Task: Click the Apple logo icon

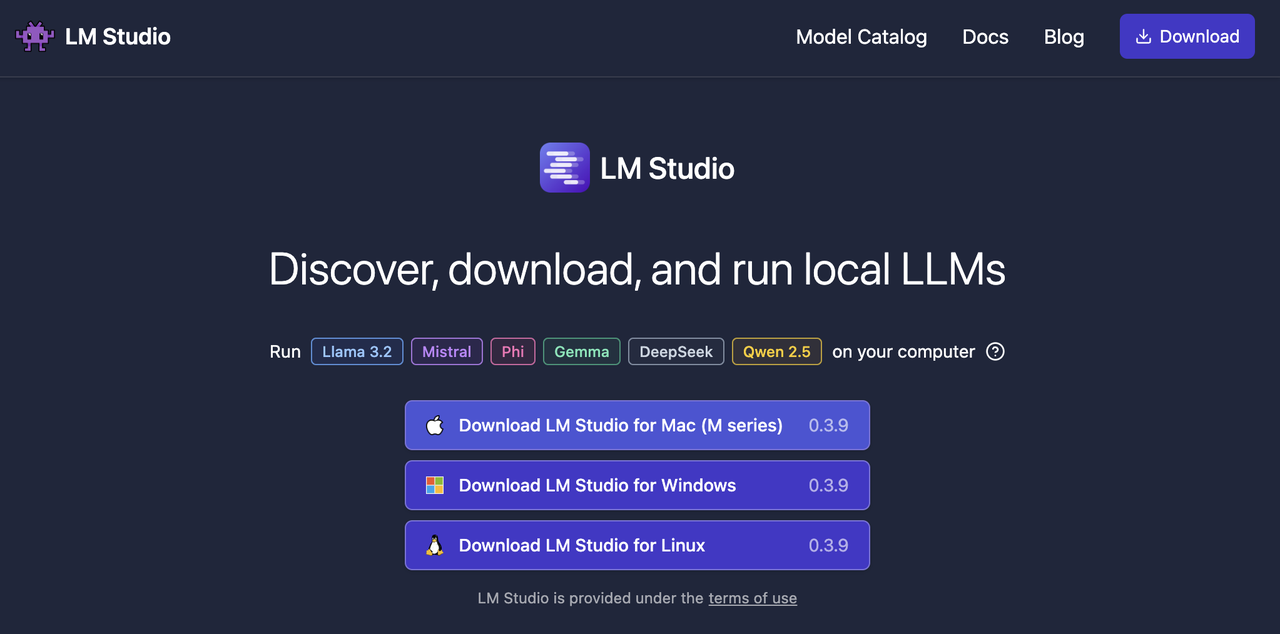Action: click(434, 425)
